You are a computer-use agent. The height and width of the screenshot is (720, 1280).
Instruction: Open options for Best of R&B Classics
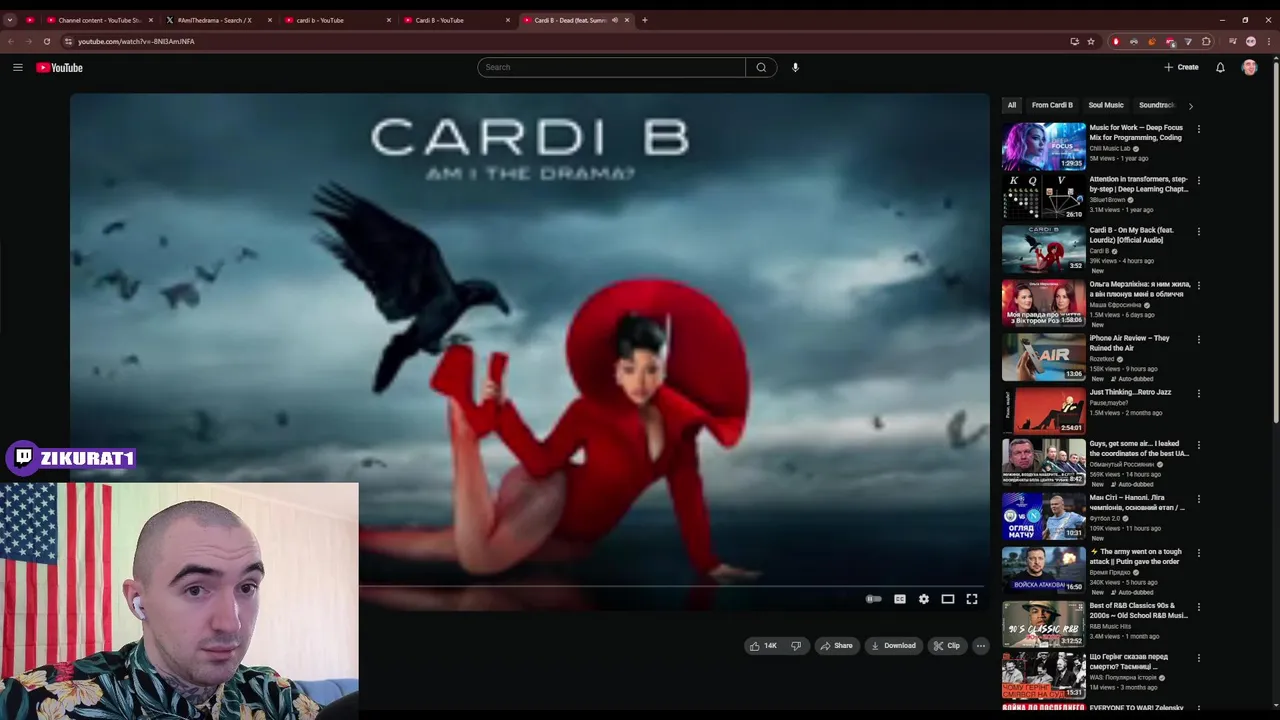(x=1198, y=607)
